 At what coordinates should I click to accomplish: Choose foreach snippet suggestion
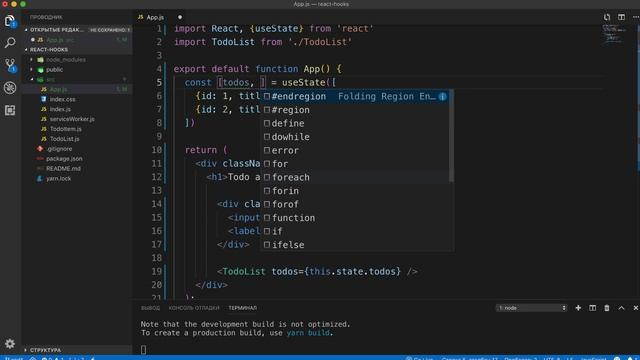coord(354,178)
